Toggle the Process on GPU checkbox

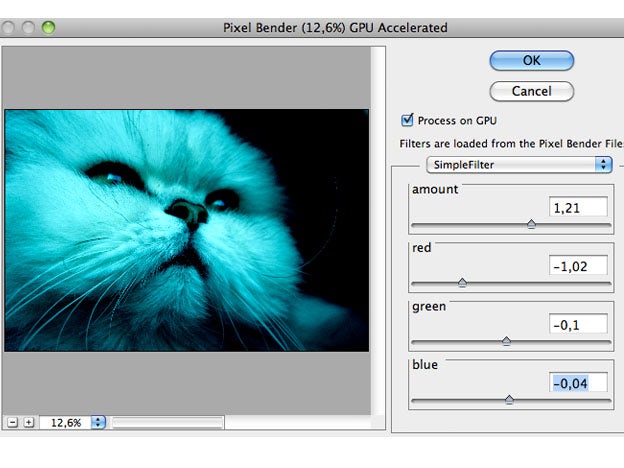(x=407, y=120)
